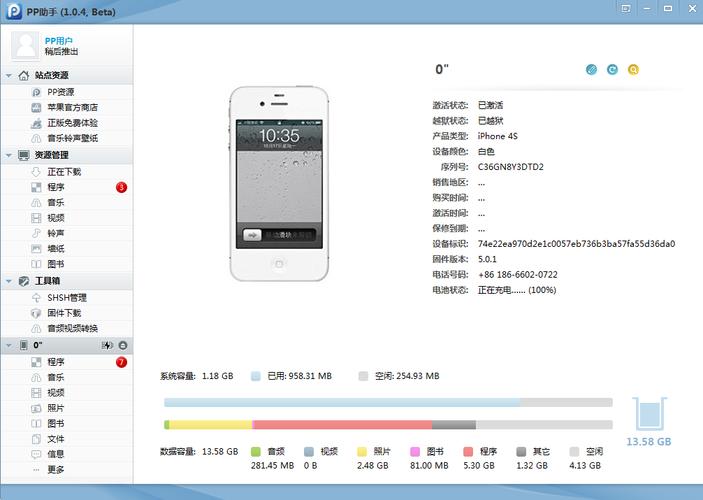The height and width of the screenshot is (500, 703).
Task: Click the monitor icon of 资源管理
Action: coord(24,155)
